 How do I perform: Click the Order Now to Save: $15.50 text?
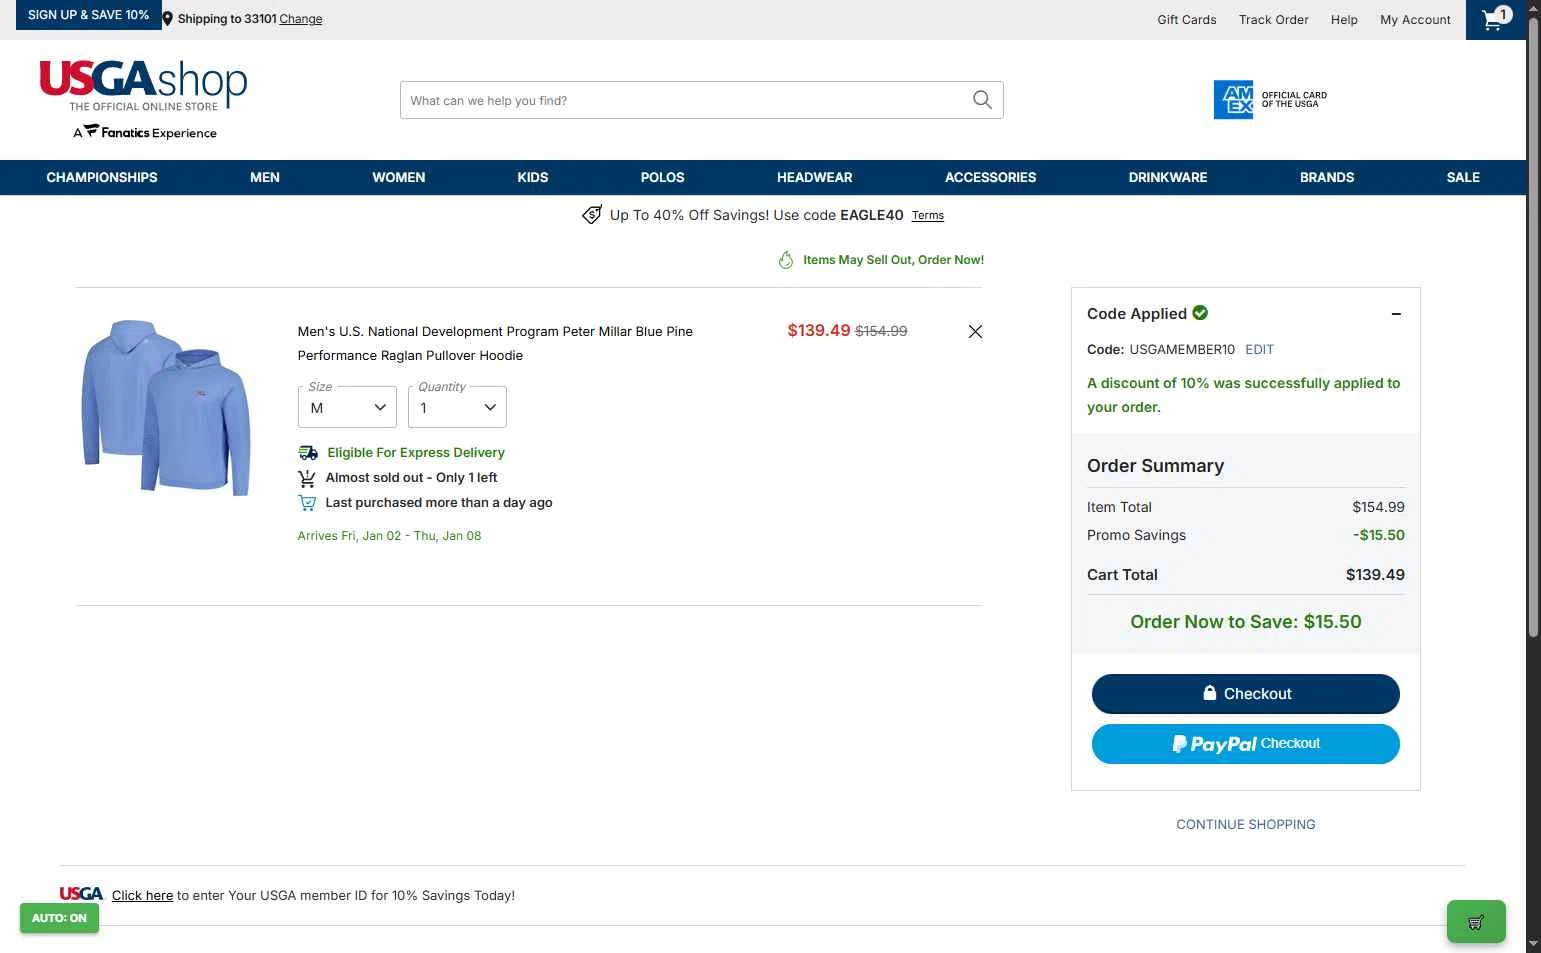[1246, 621]
